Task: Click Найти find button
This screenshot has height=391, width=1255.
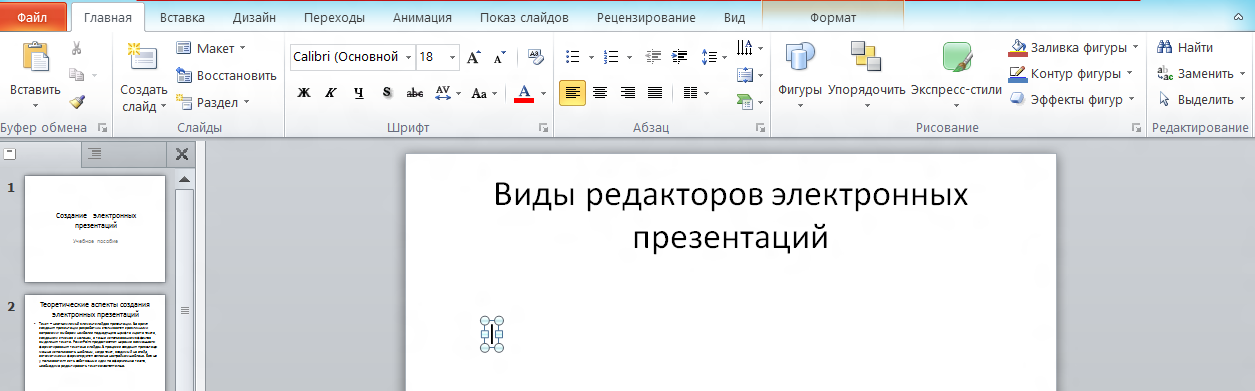Action: 1185,47
